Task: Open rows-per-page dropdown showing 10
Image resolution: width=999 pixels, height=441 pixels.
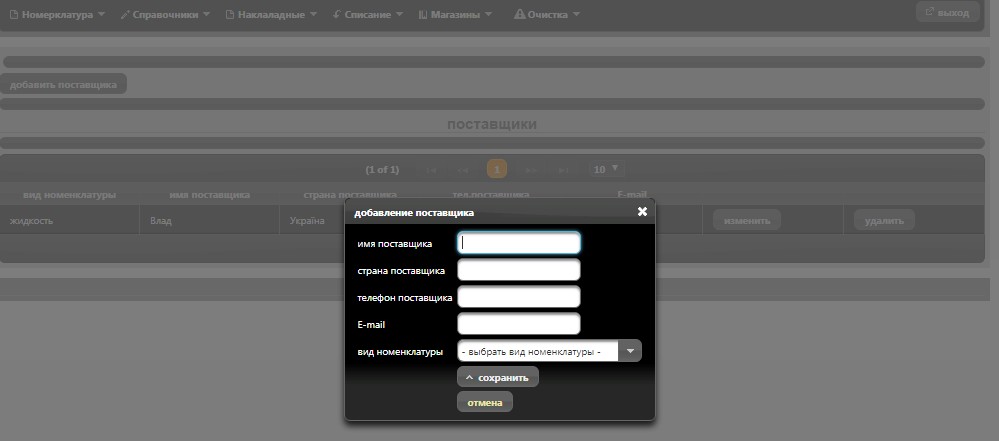Action: coord(606,169)
